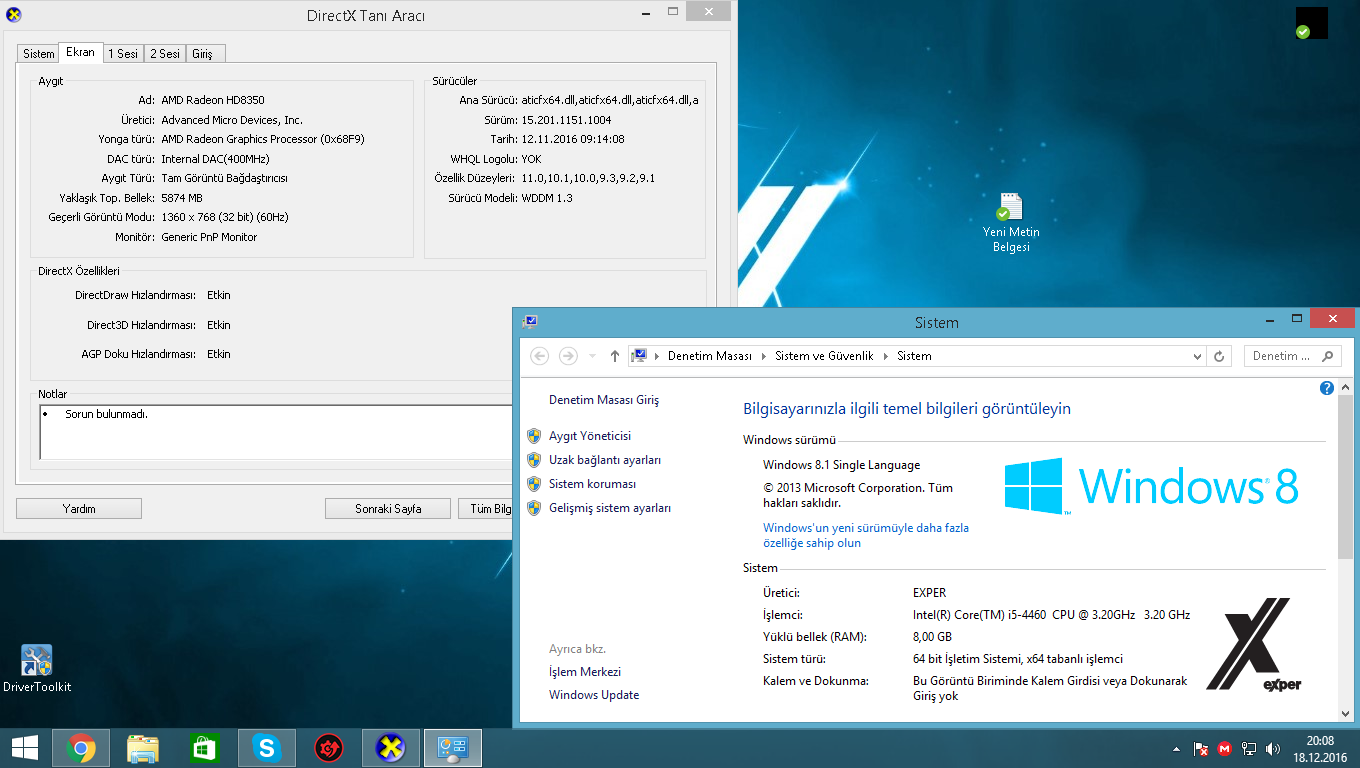Click the Denetim Masası search field

1285,356
